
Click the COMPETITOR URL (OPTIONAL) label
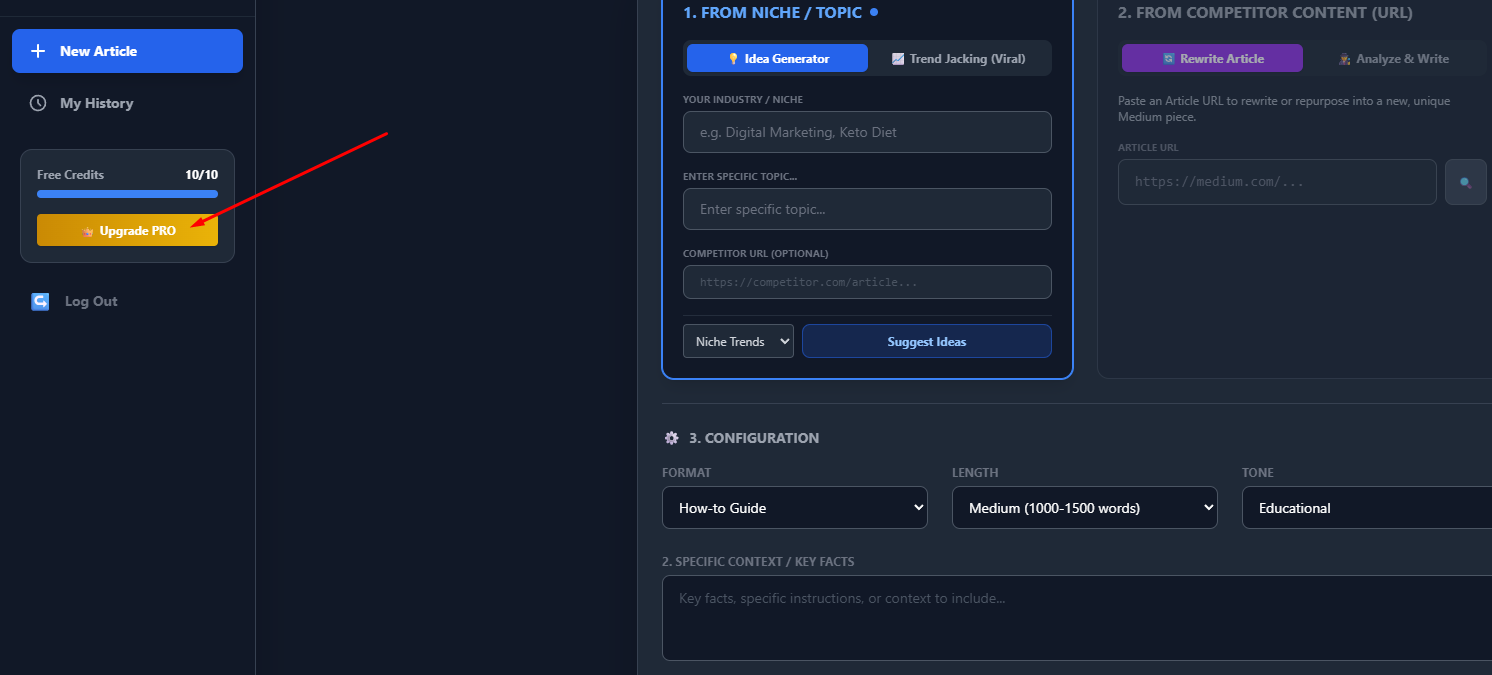tap(756, 254)
